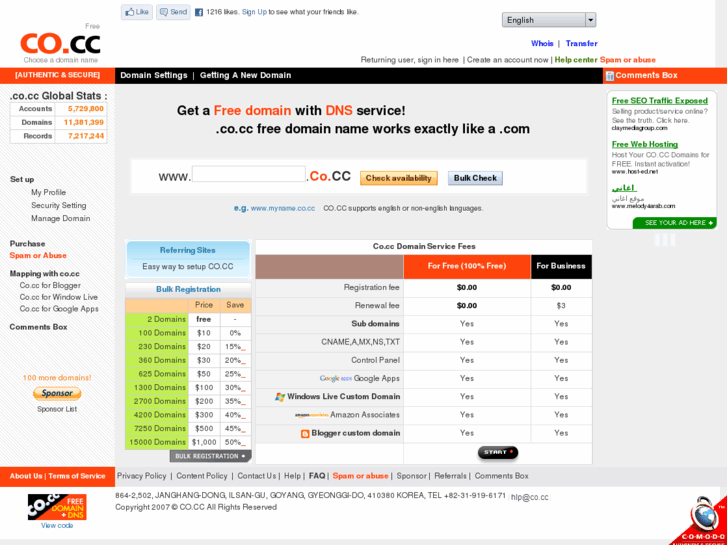Open My Profile in sidebar

tap(48, 192)
